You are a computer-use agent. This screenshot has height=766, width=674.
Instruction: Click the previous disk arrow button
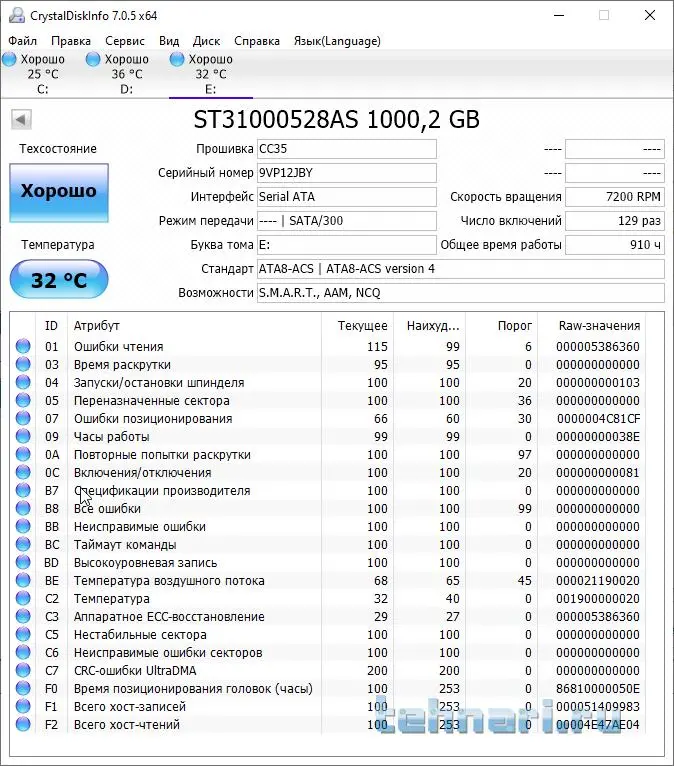pyautogui.click(x=21, y=119)
